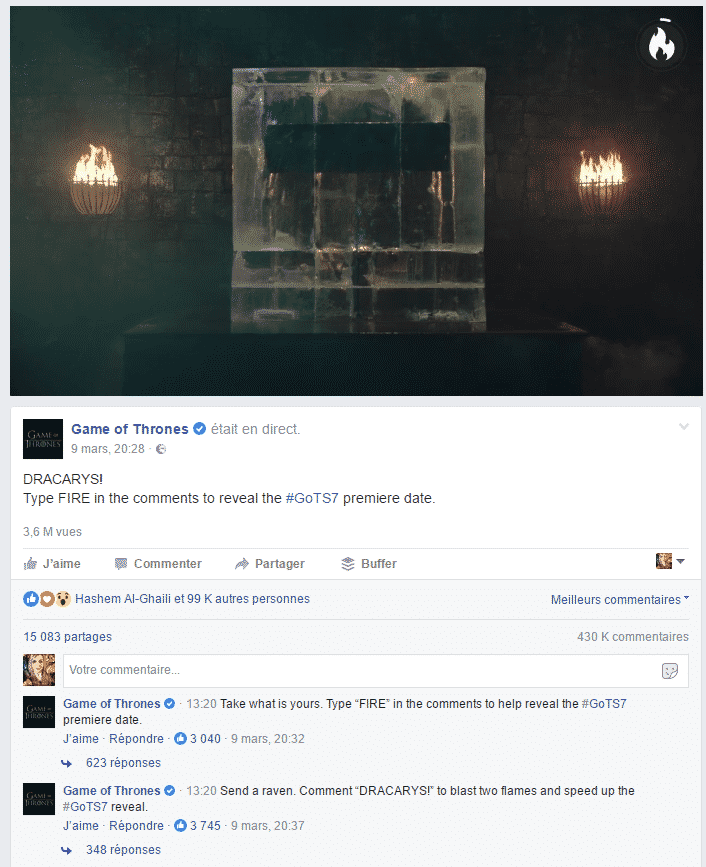706x867 pixels.
Task: Open the 15 083 partages link
Action: [67, 637]
